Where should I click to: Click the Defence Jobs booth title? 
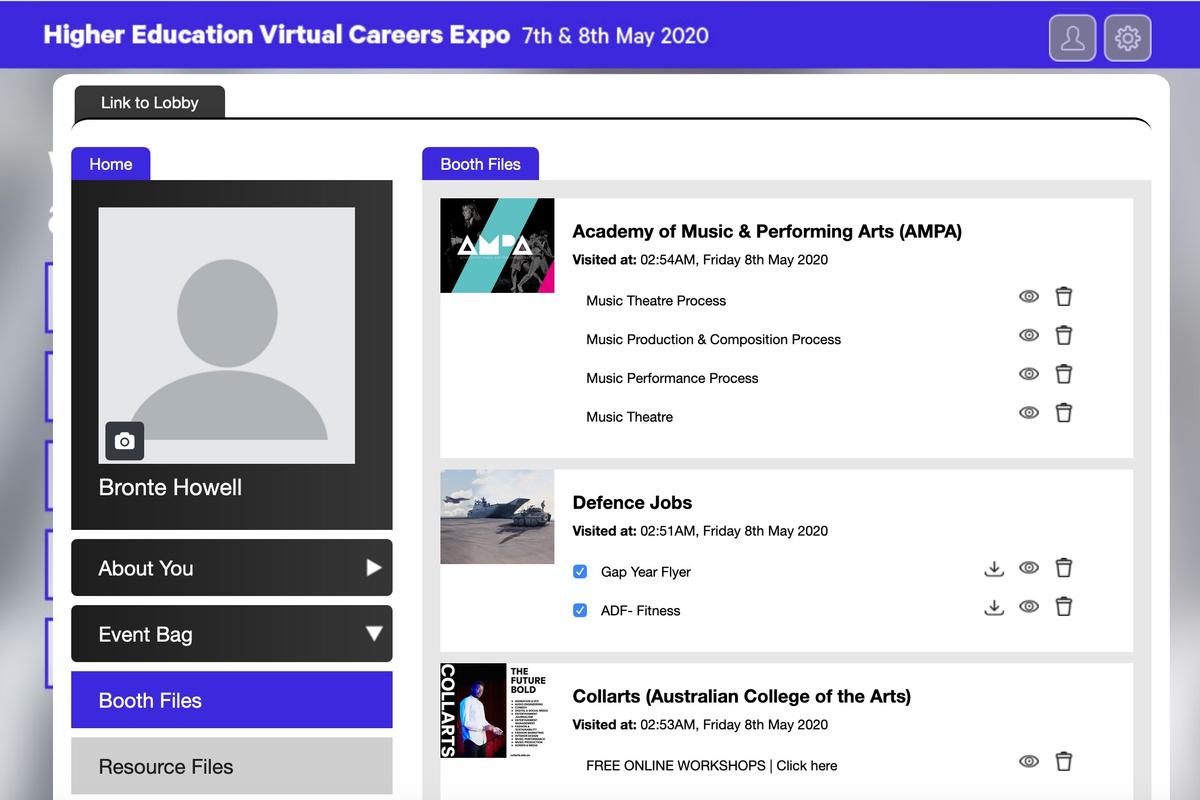pos(632,502)
